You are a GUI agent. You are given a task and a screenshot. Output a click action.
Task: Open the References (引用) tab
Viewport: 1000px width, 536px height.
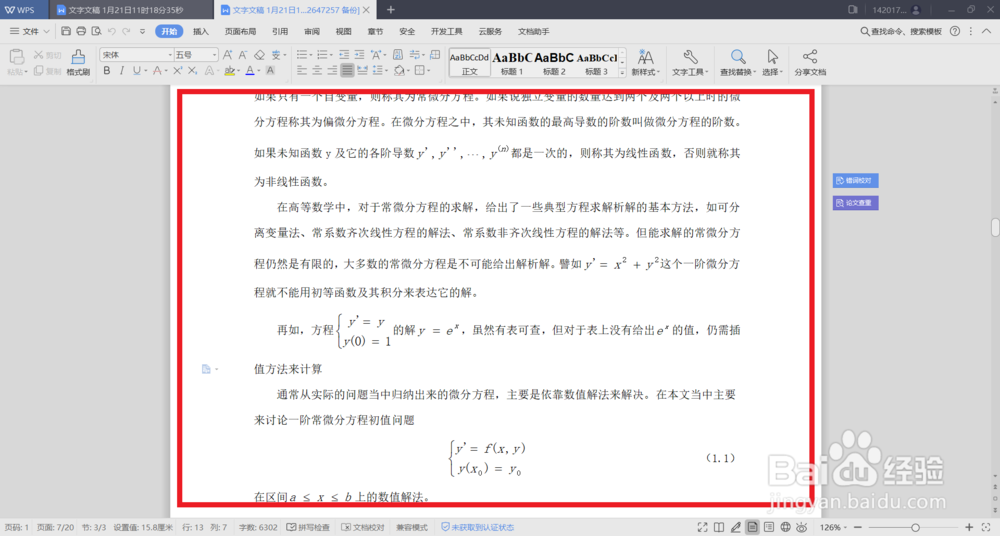[x=280, y=31]
